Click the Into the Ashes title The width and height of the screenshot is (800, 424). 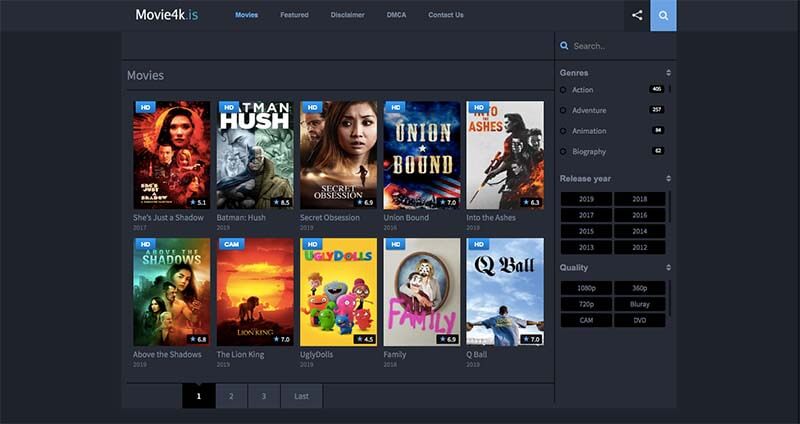[x=491, y=217]
